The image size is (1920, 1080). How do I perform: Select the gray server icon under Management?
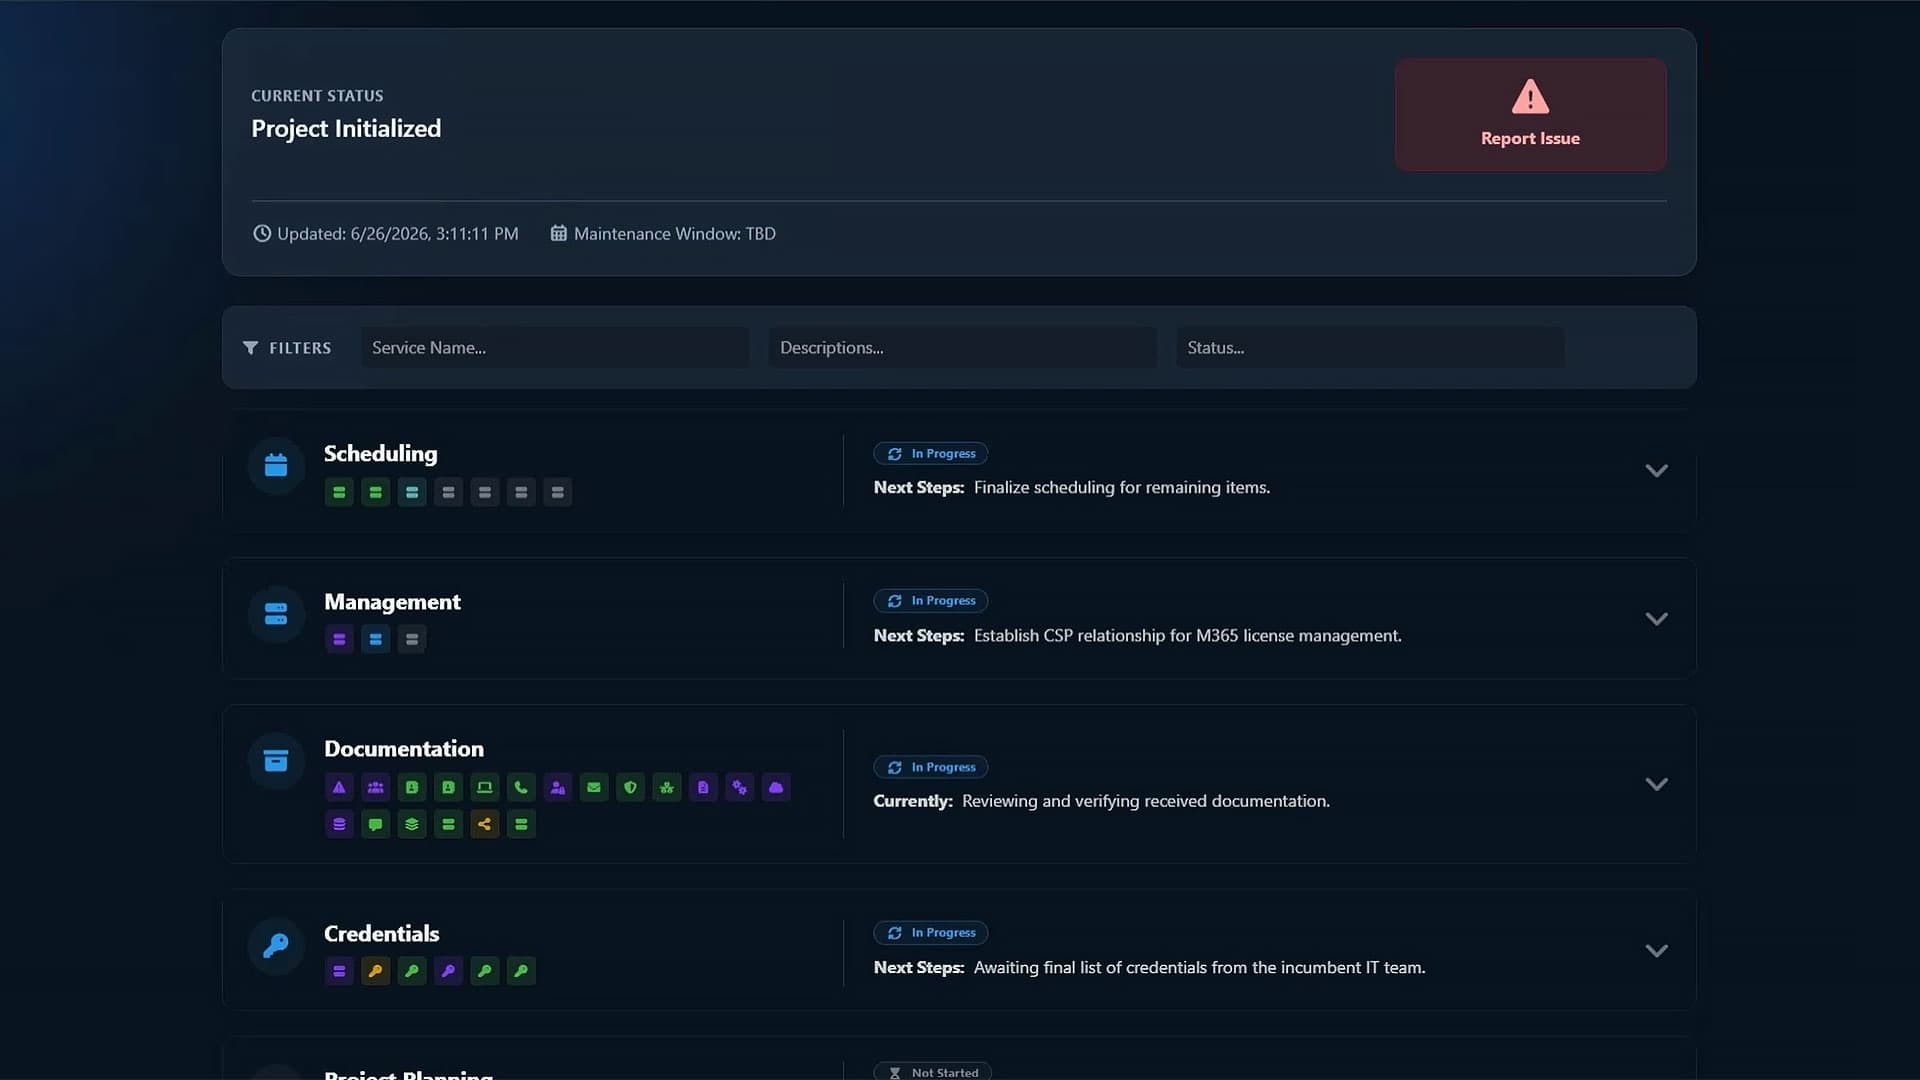pyautogui.click(x=412, y=639)
